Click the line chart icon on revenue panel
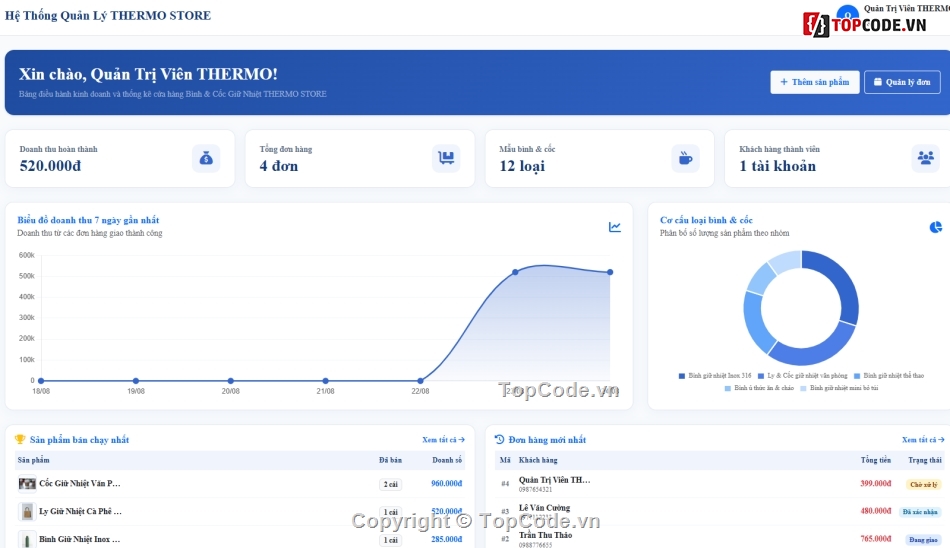The image size is (950, 548). tap(614, 227)
